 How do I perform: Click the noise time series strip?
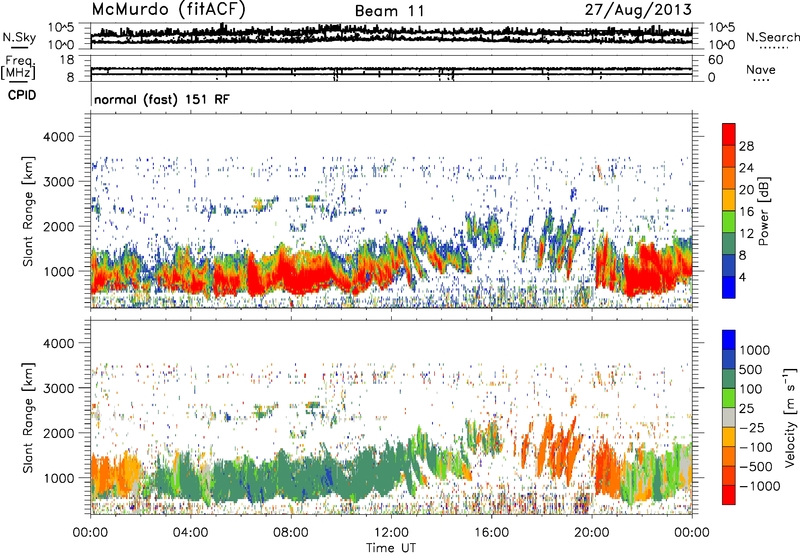point(391,36)
